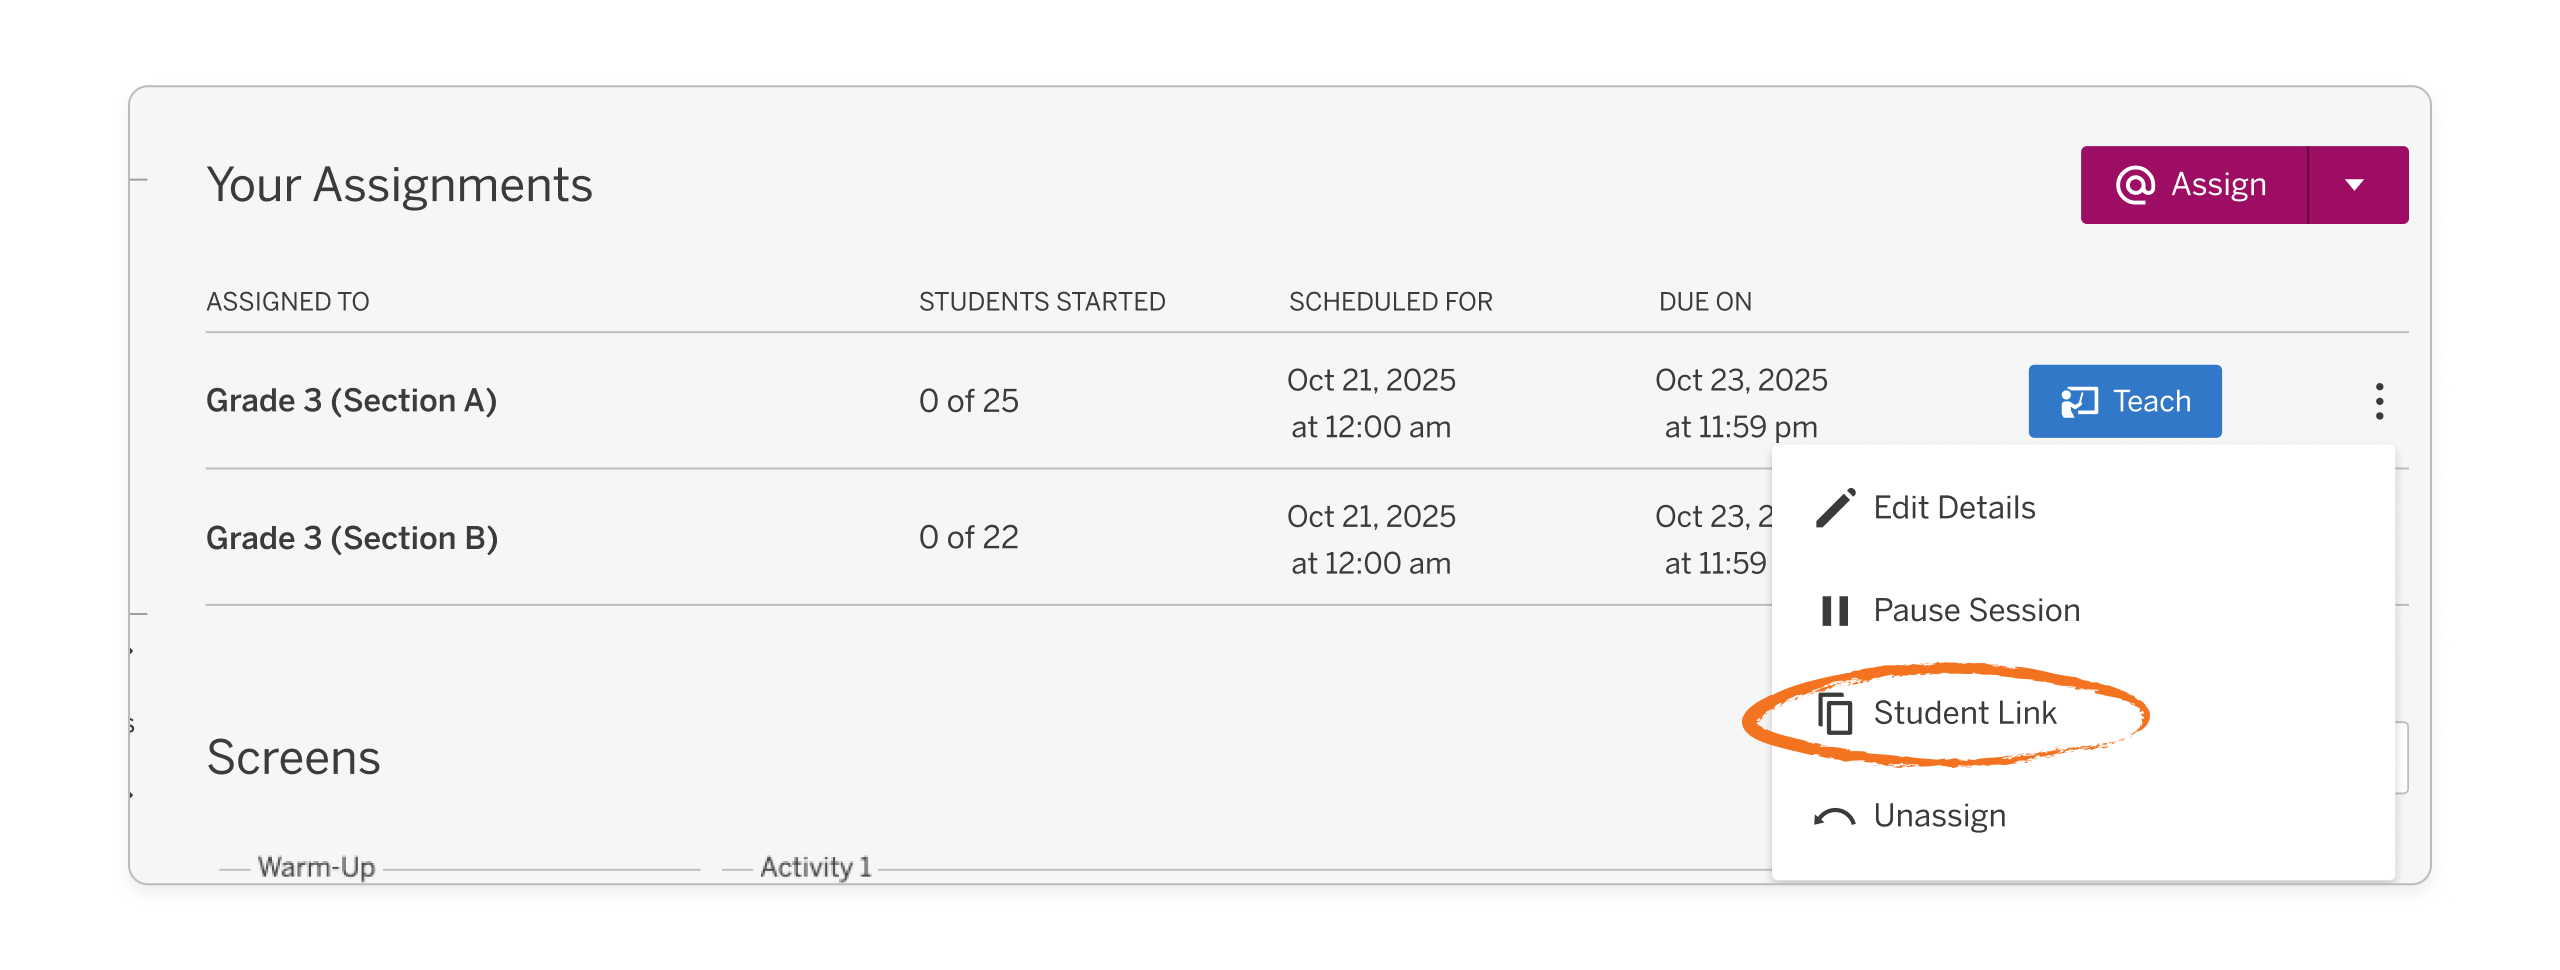
Task: Click the copy icon beside Student Link
Action: click(x=1838, y=713)
